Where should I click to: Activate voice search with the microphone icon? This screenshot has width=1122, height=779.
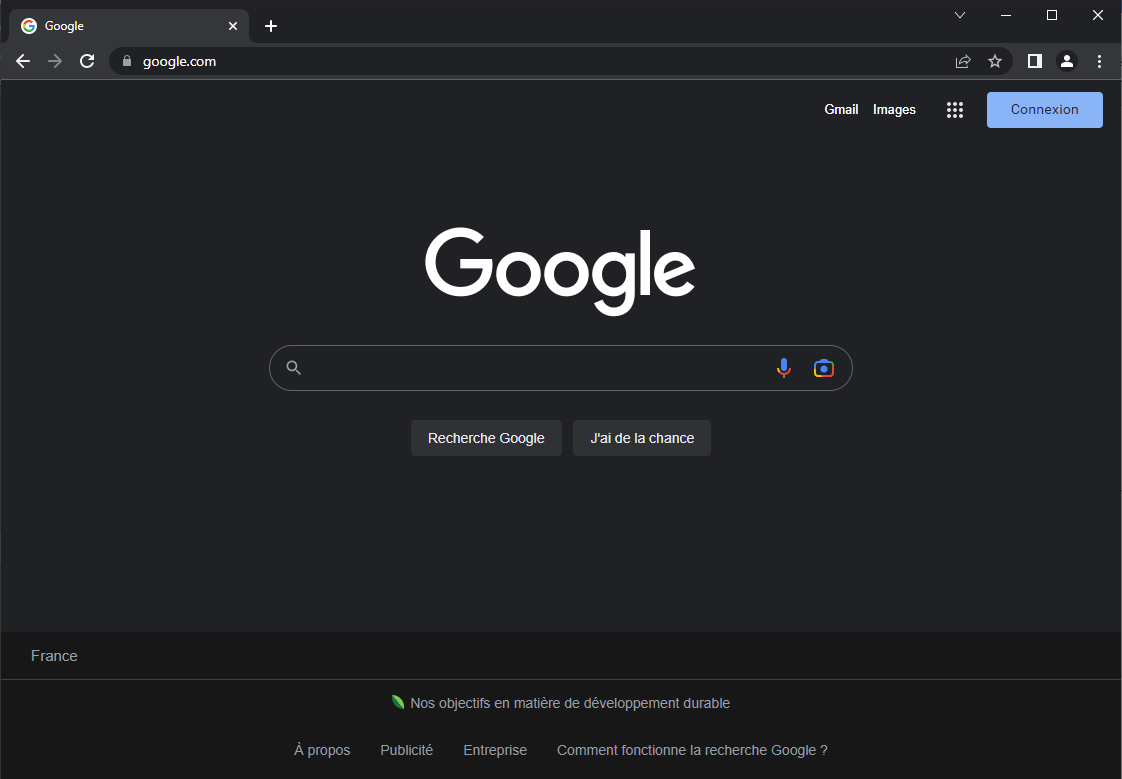pos(783,368)
